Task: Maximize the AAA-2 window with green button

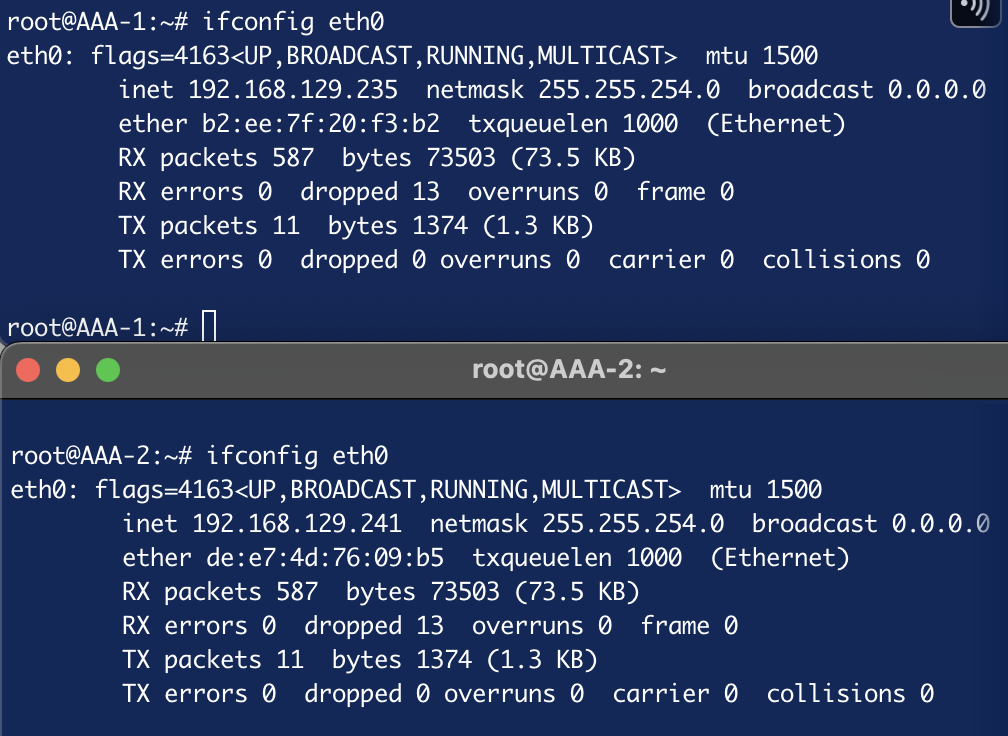Action: [x=107, y=370]
